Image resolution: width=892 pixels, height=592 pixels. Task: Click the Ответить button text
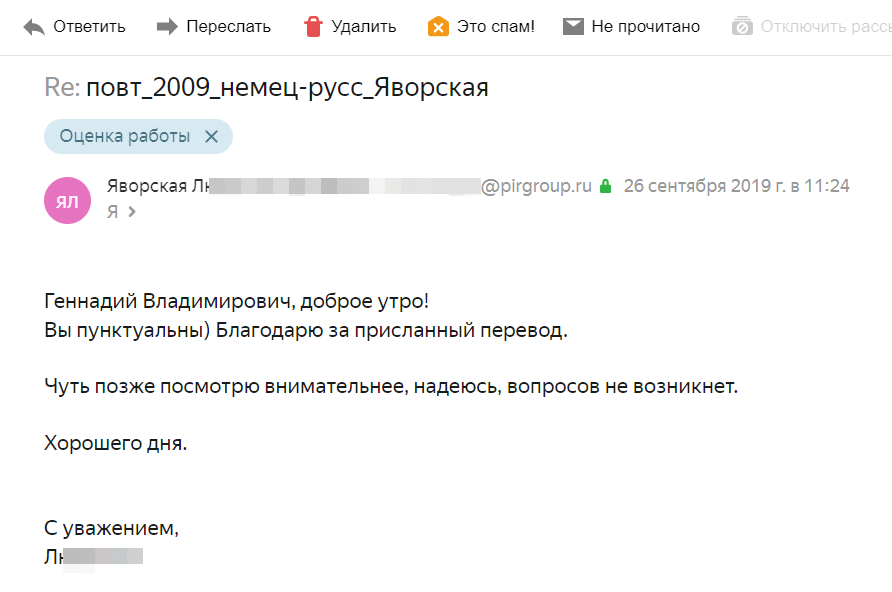point(89,27)
